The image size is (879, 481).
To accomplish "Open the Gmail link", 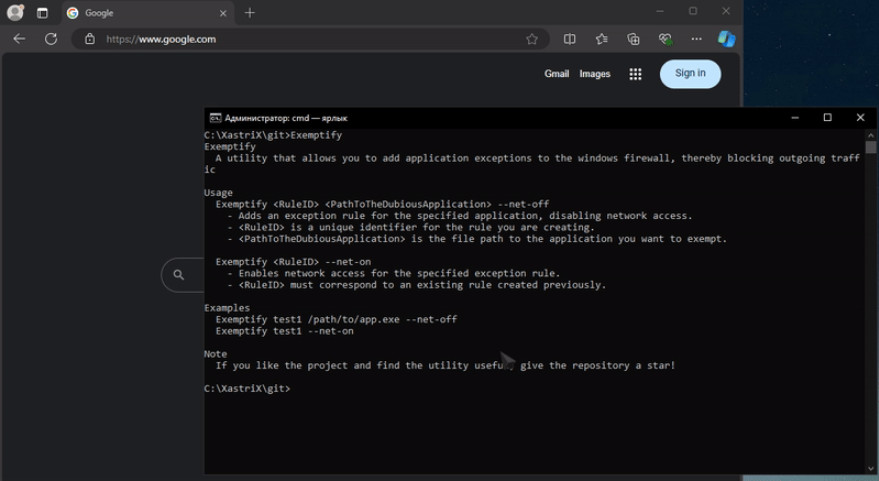I will click(557, 73).
